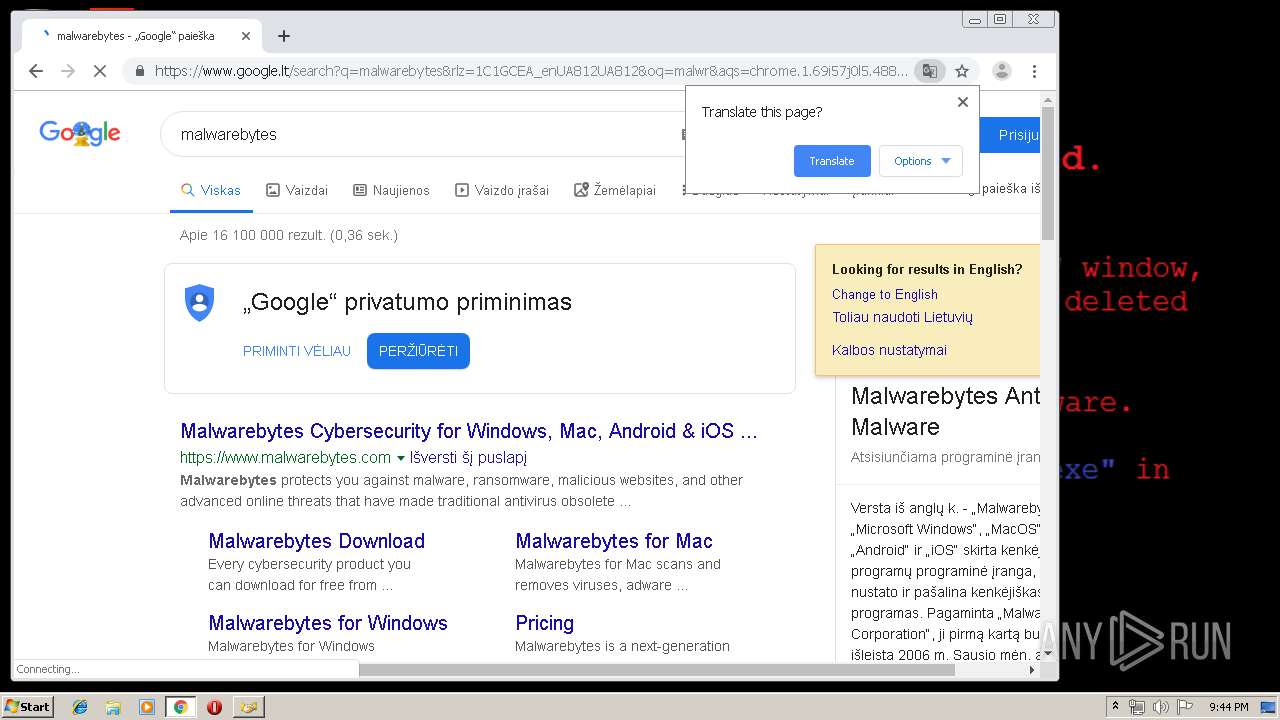Viewport: 1280px width, 720px height.
Task: Click the last taskbar application icon
Action: [x=248, y=707]
